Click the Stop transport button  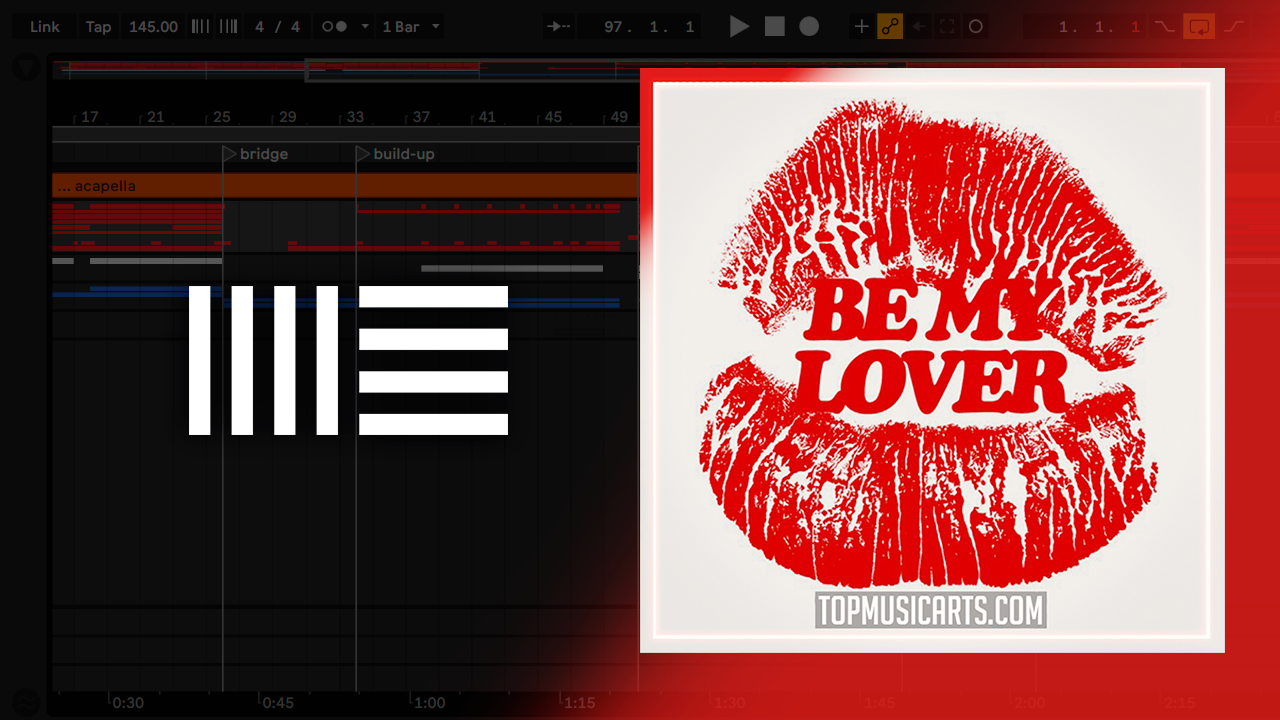tap(775, 27)
